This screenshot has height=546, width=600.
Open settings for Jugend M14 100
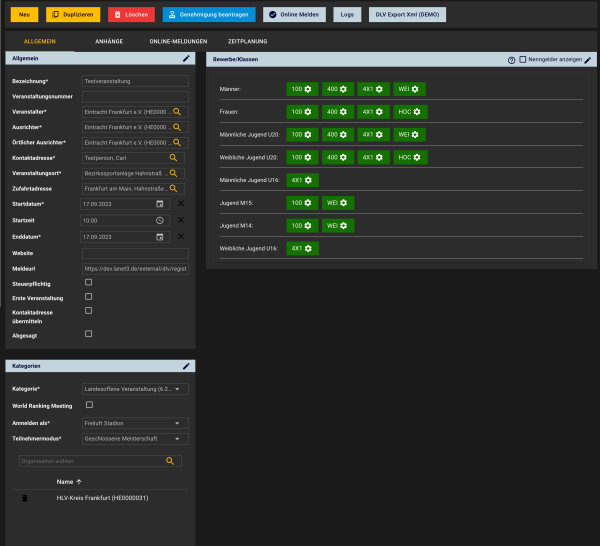click(308, 226)
